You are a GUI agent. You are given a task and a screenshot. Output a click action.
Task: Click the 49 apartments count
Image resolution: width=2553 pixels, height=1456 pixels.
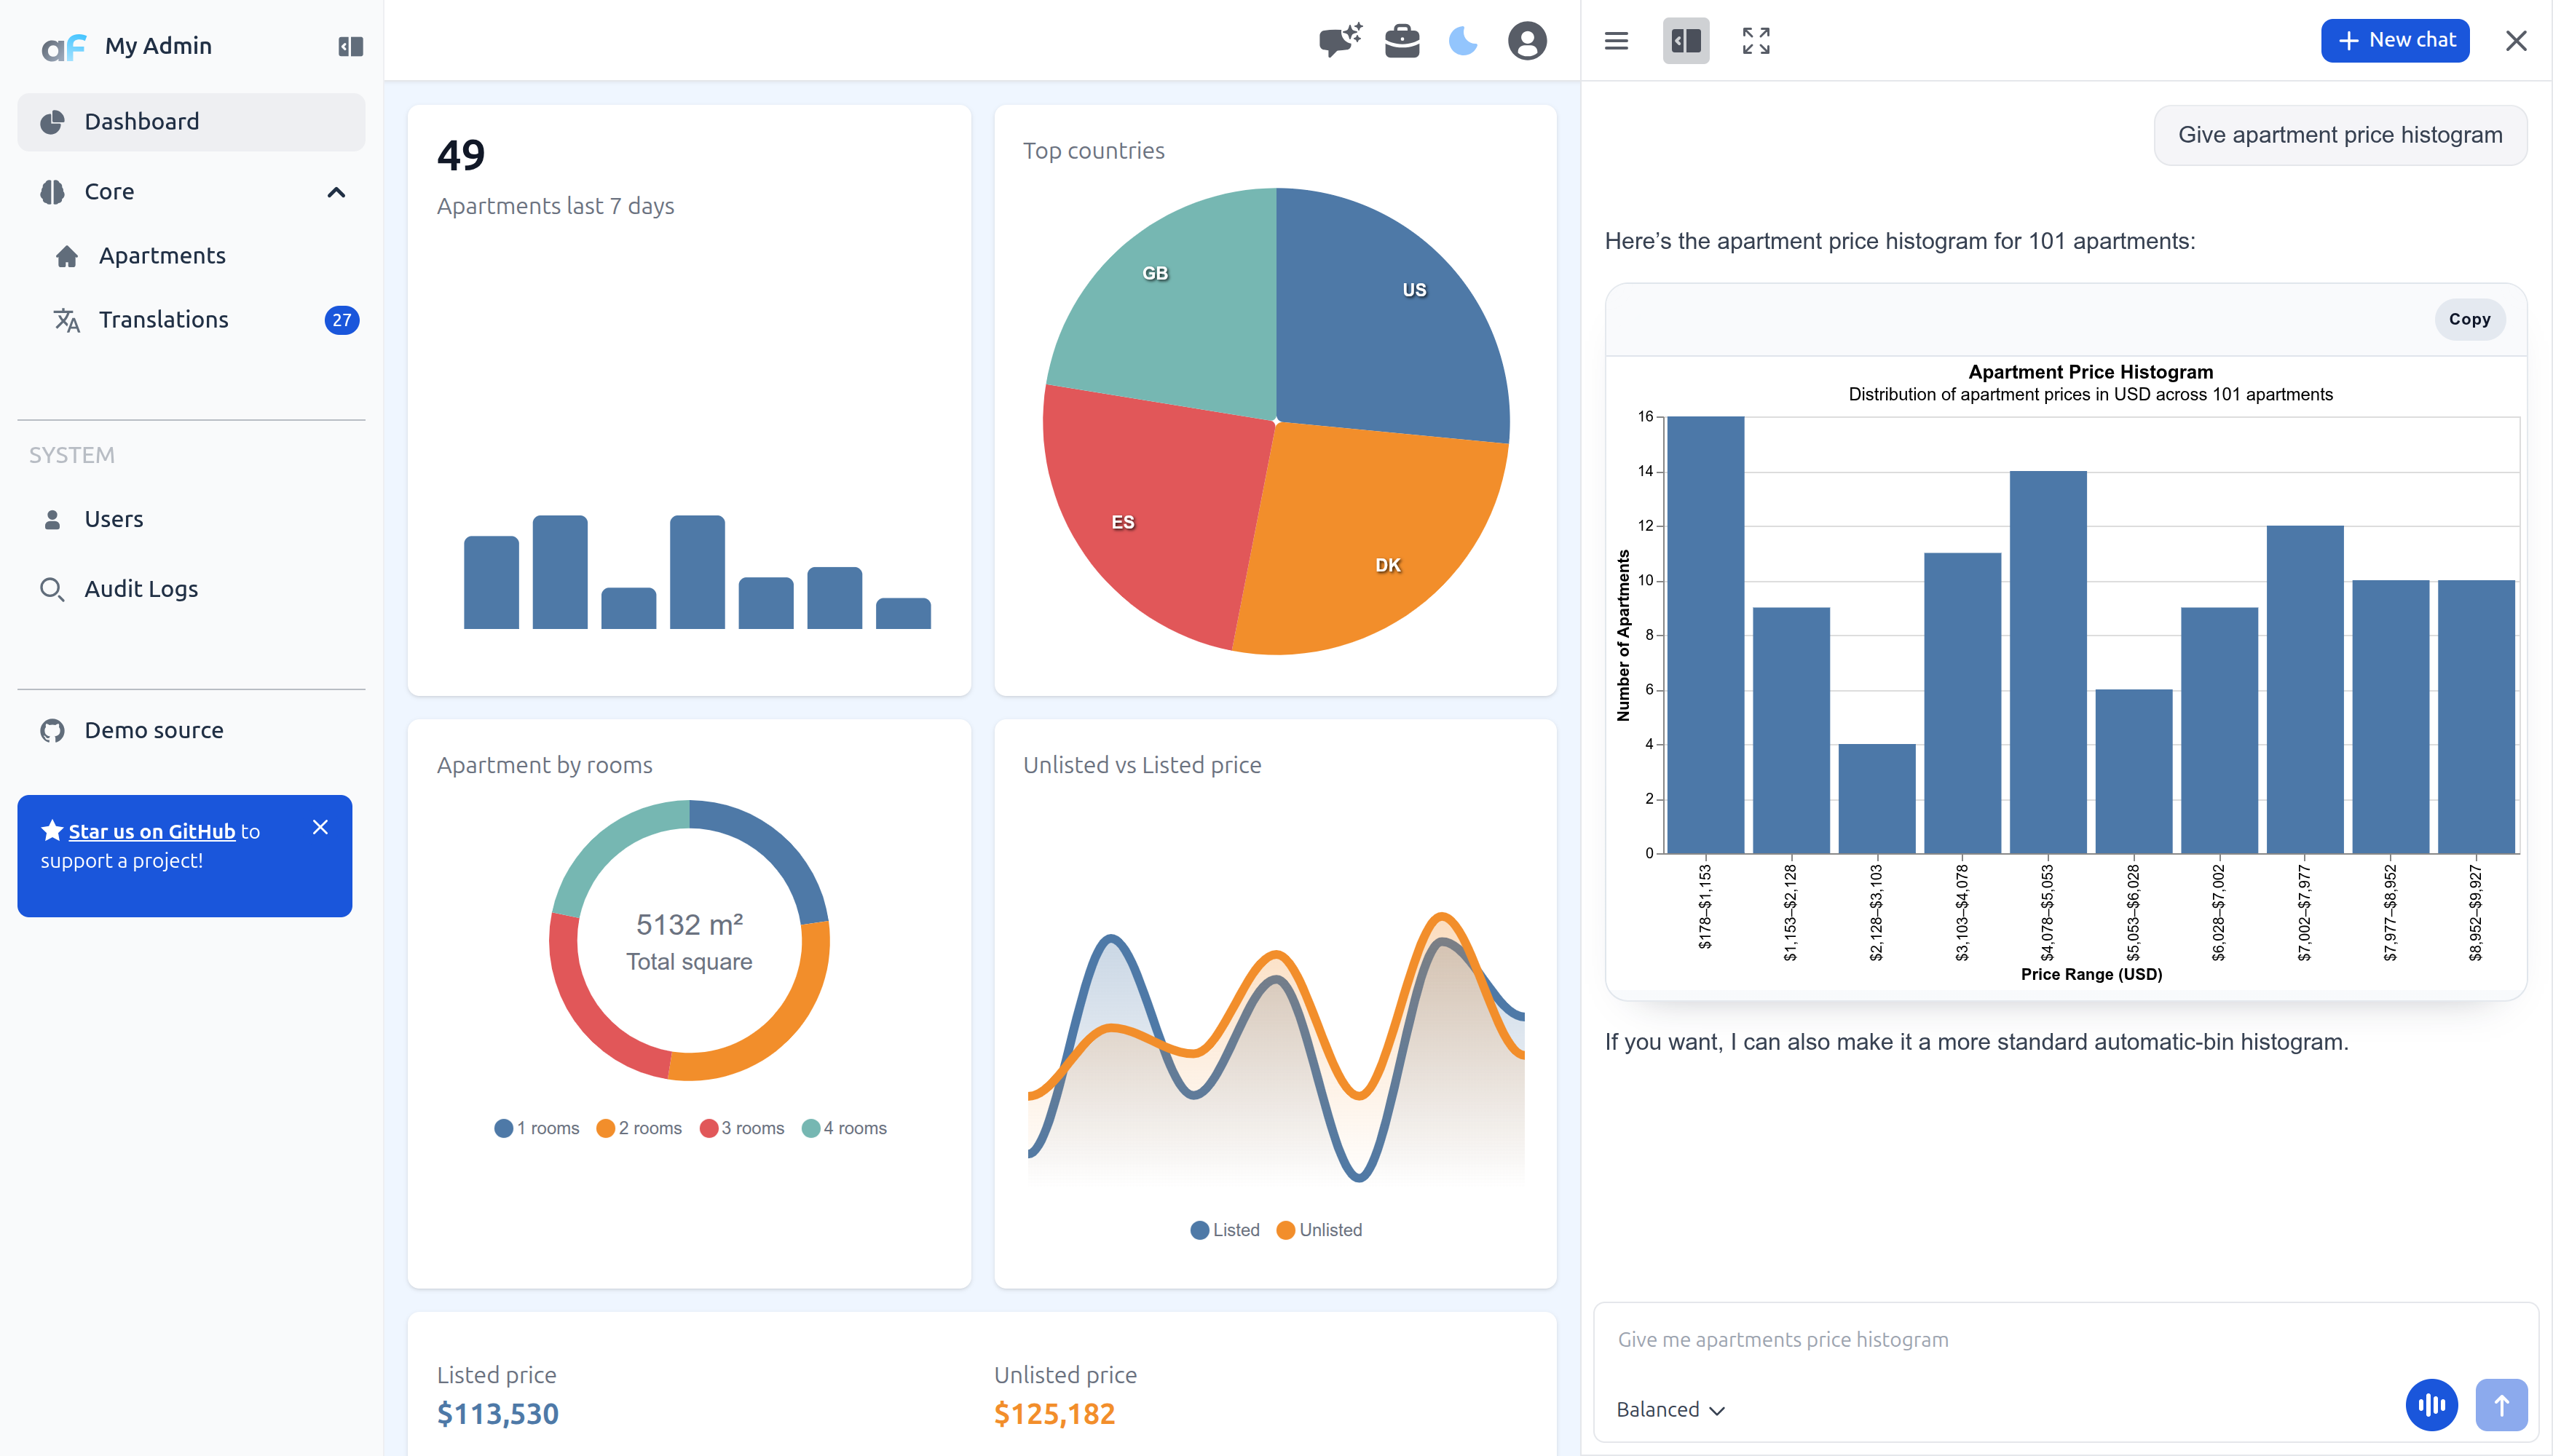tap(461, 155)
